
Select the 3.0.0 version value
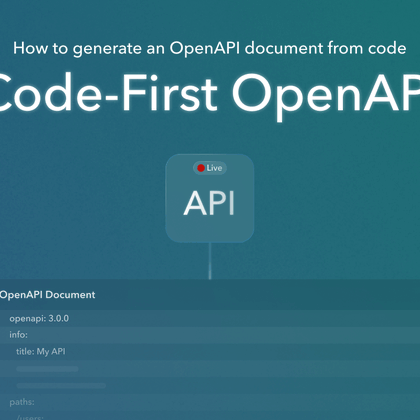(x=59, y=318)
